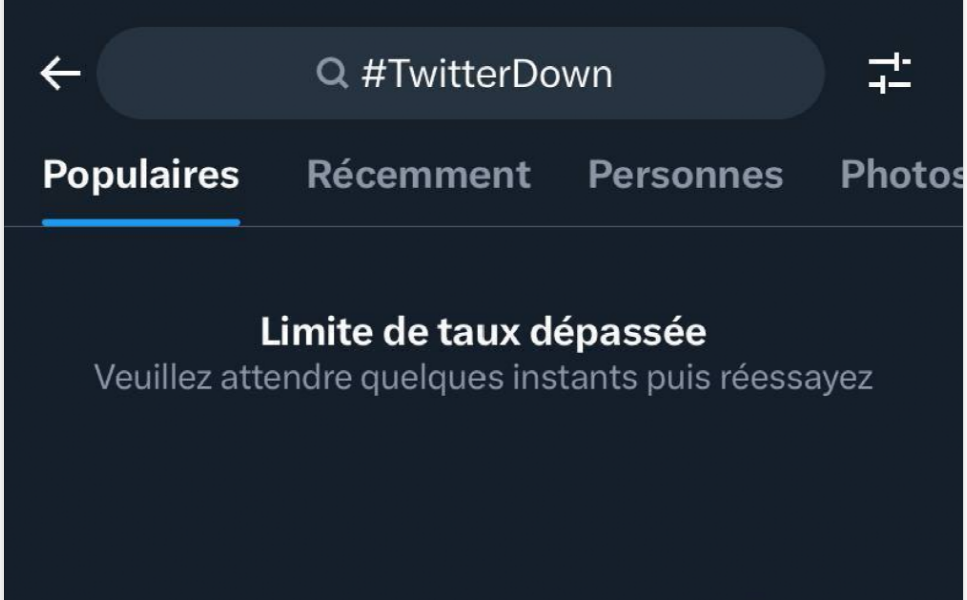The width and height of the screenshot is (967, 600).
Task: Focus the search bar's empty left area
Action: (200, 74)
